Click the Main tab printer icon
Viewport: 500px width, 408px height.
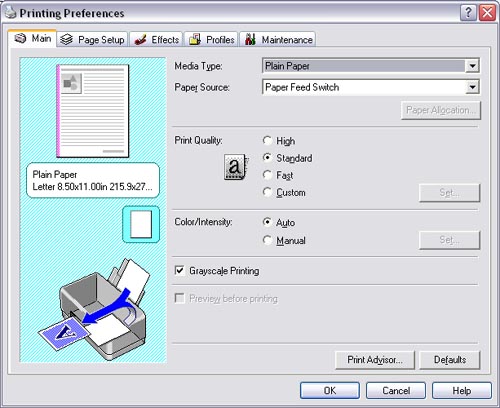(20, 38)
